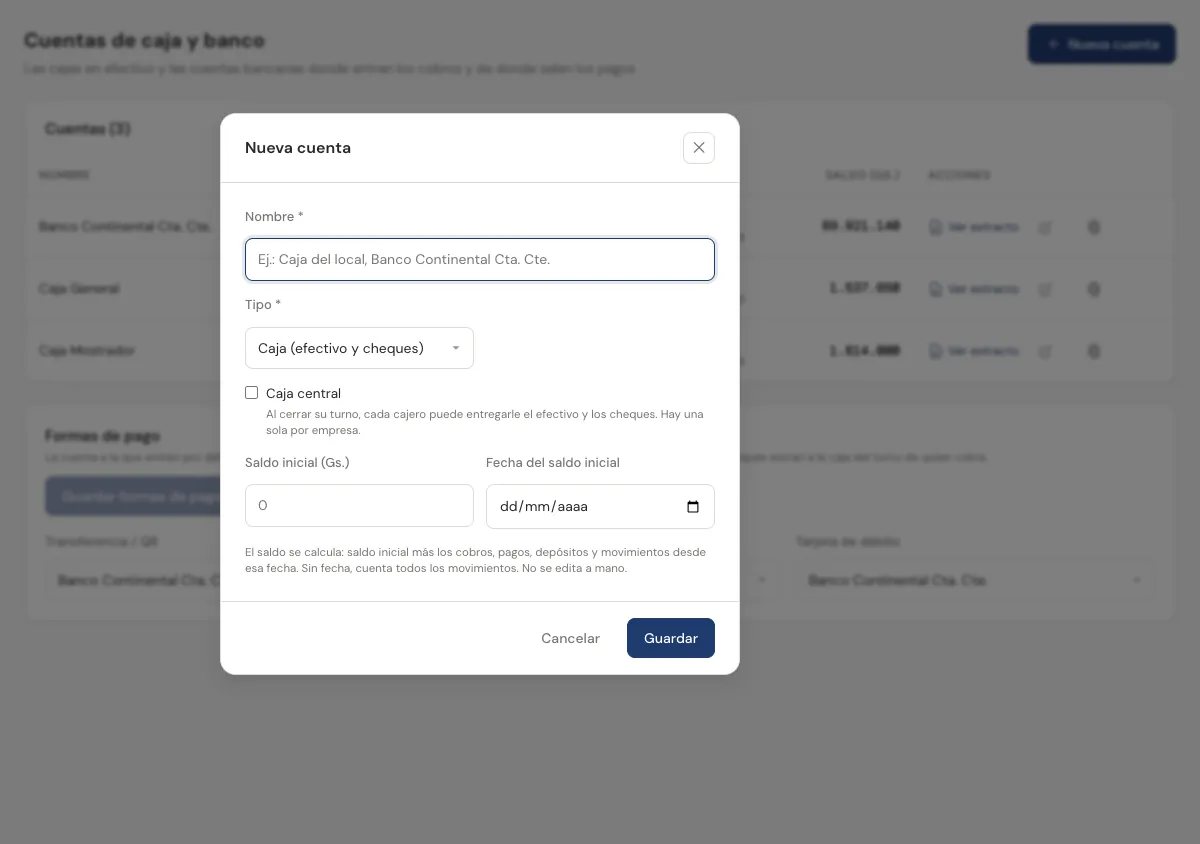The image size is (1200, 844).
Task: Focus the Saldo inicial (Gs.) input
Action: [x=359, y=506]
